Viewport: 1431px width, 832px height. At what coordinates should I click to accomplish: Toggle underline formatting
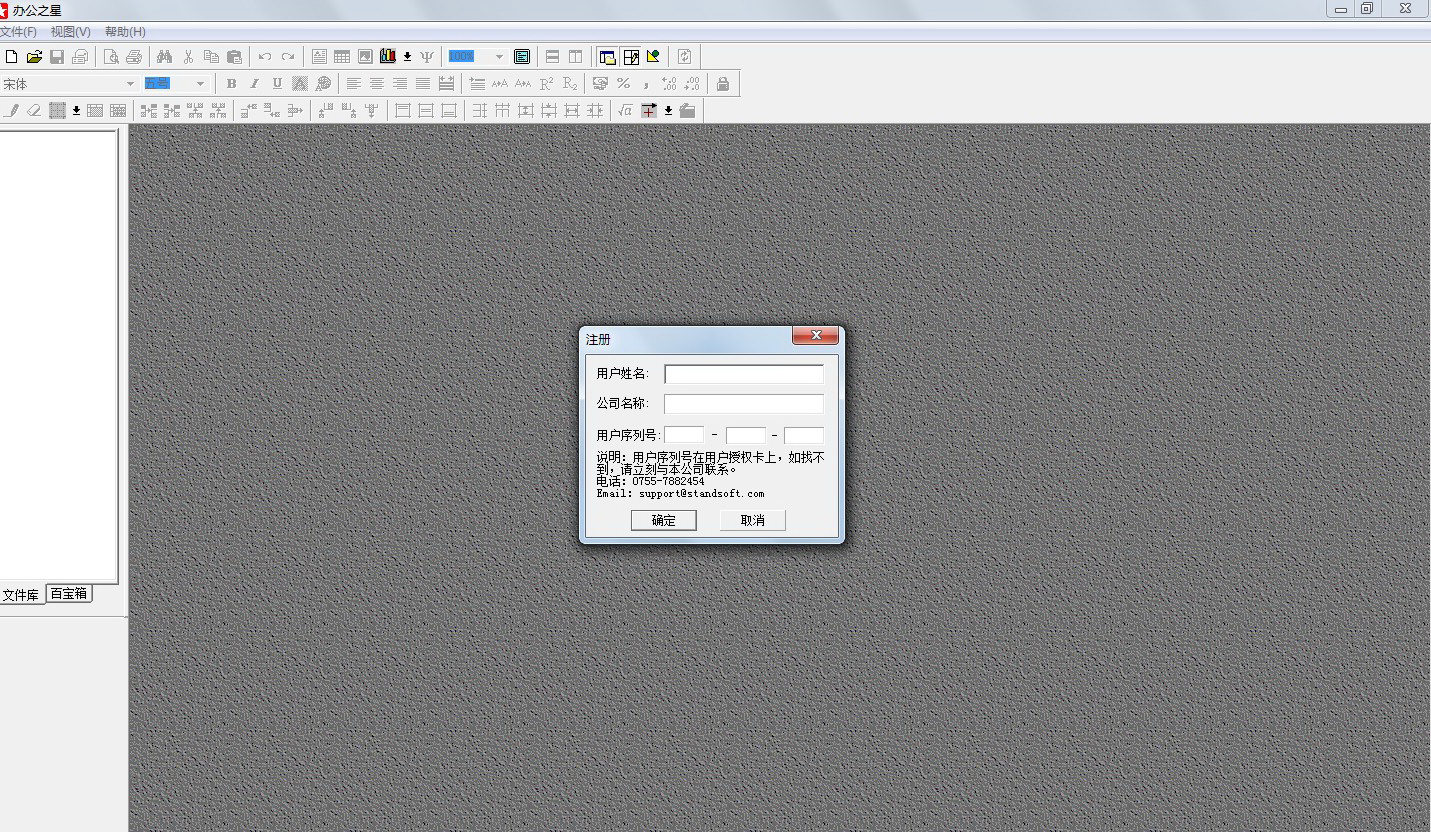pyautogui.click(x=277, y=83)
